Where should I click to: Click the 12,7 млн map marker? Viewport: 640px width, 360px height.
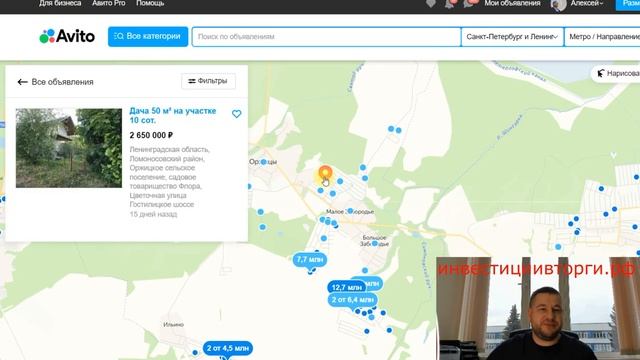tap(346, 287)
